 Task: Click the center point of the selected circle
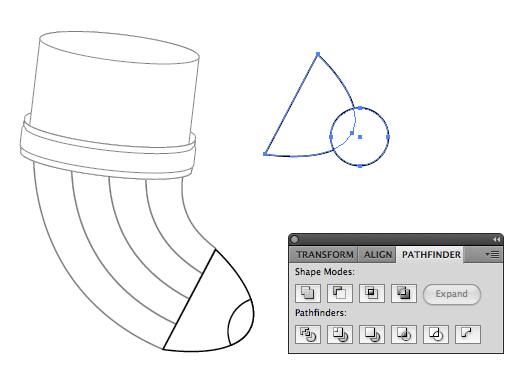point(360,137)
